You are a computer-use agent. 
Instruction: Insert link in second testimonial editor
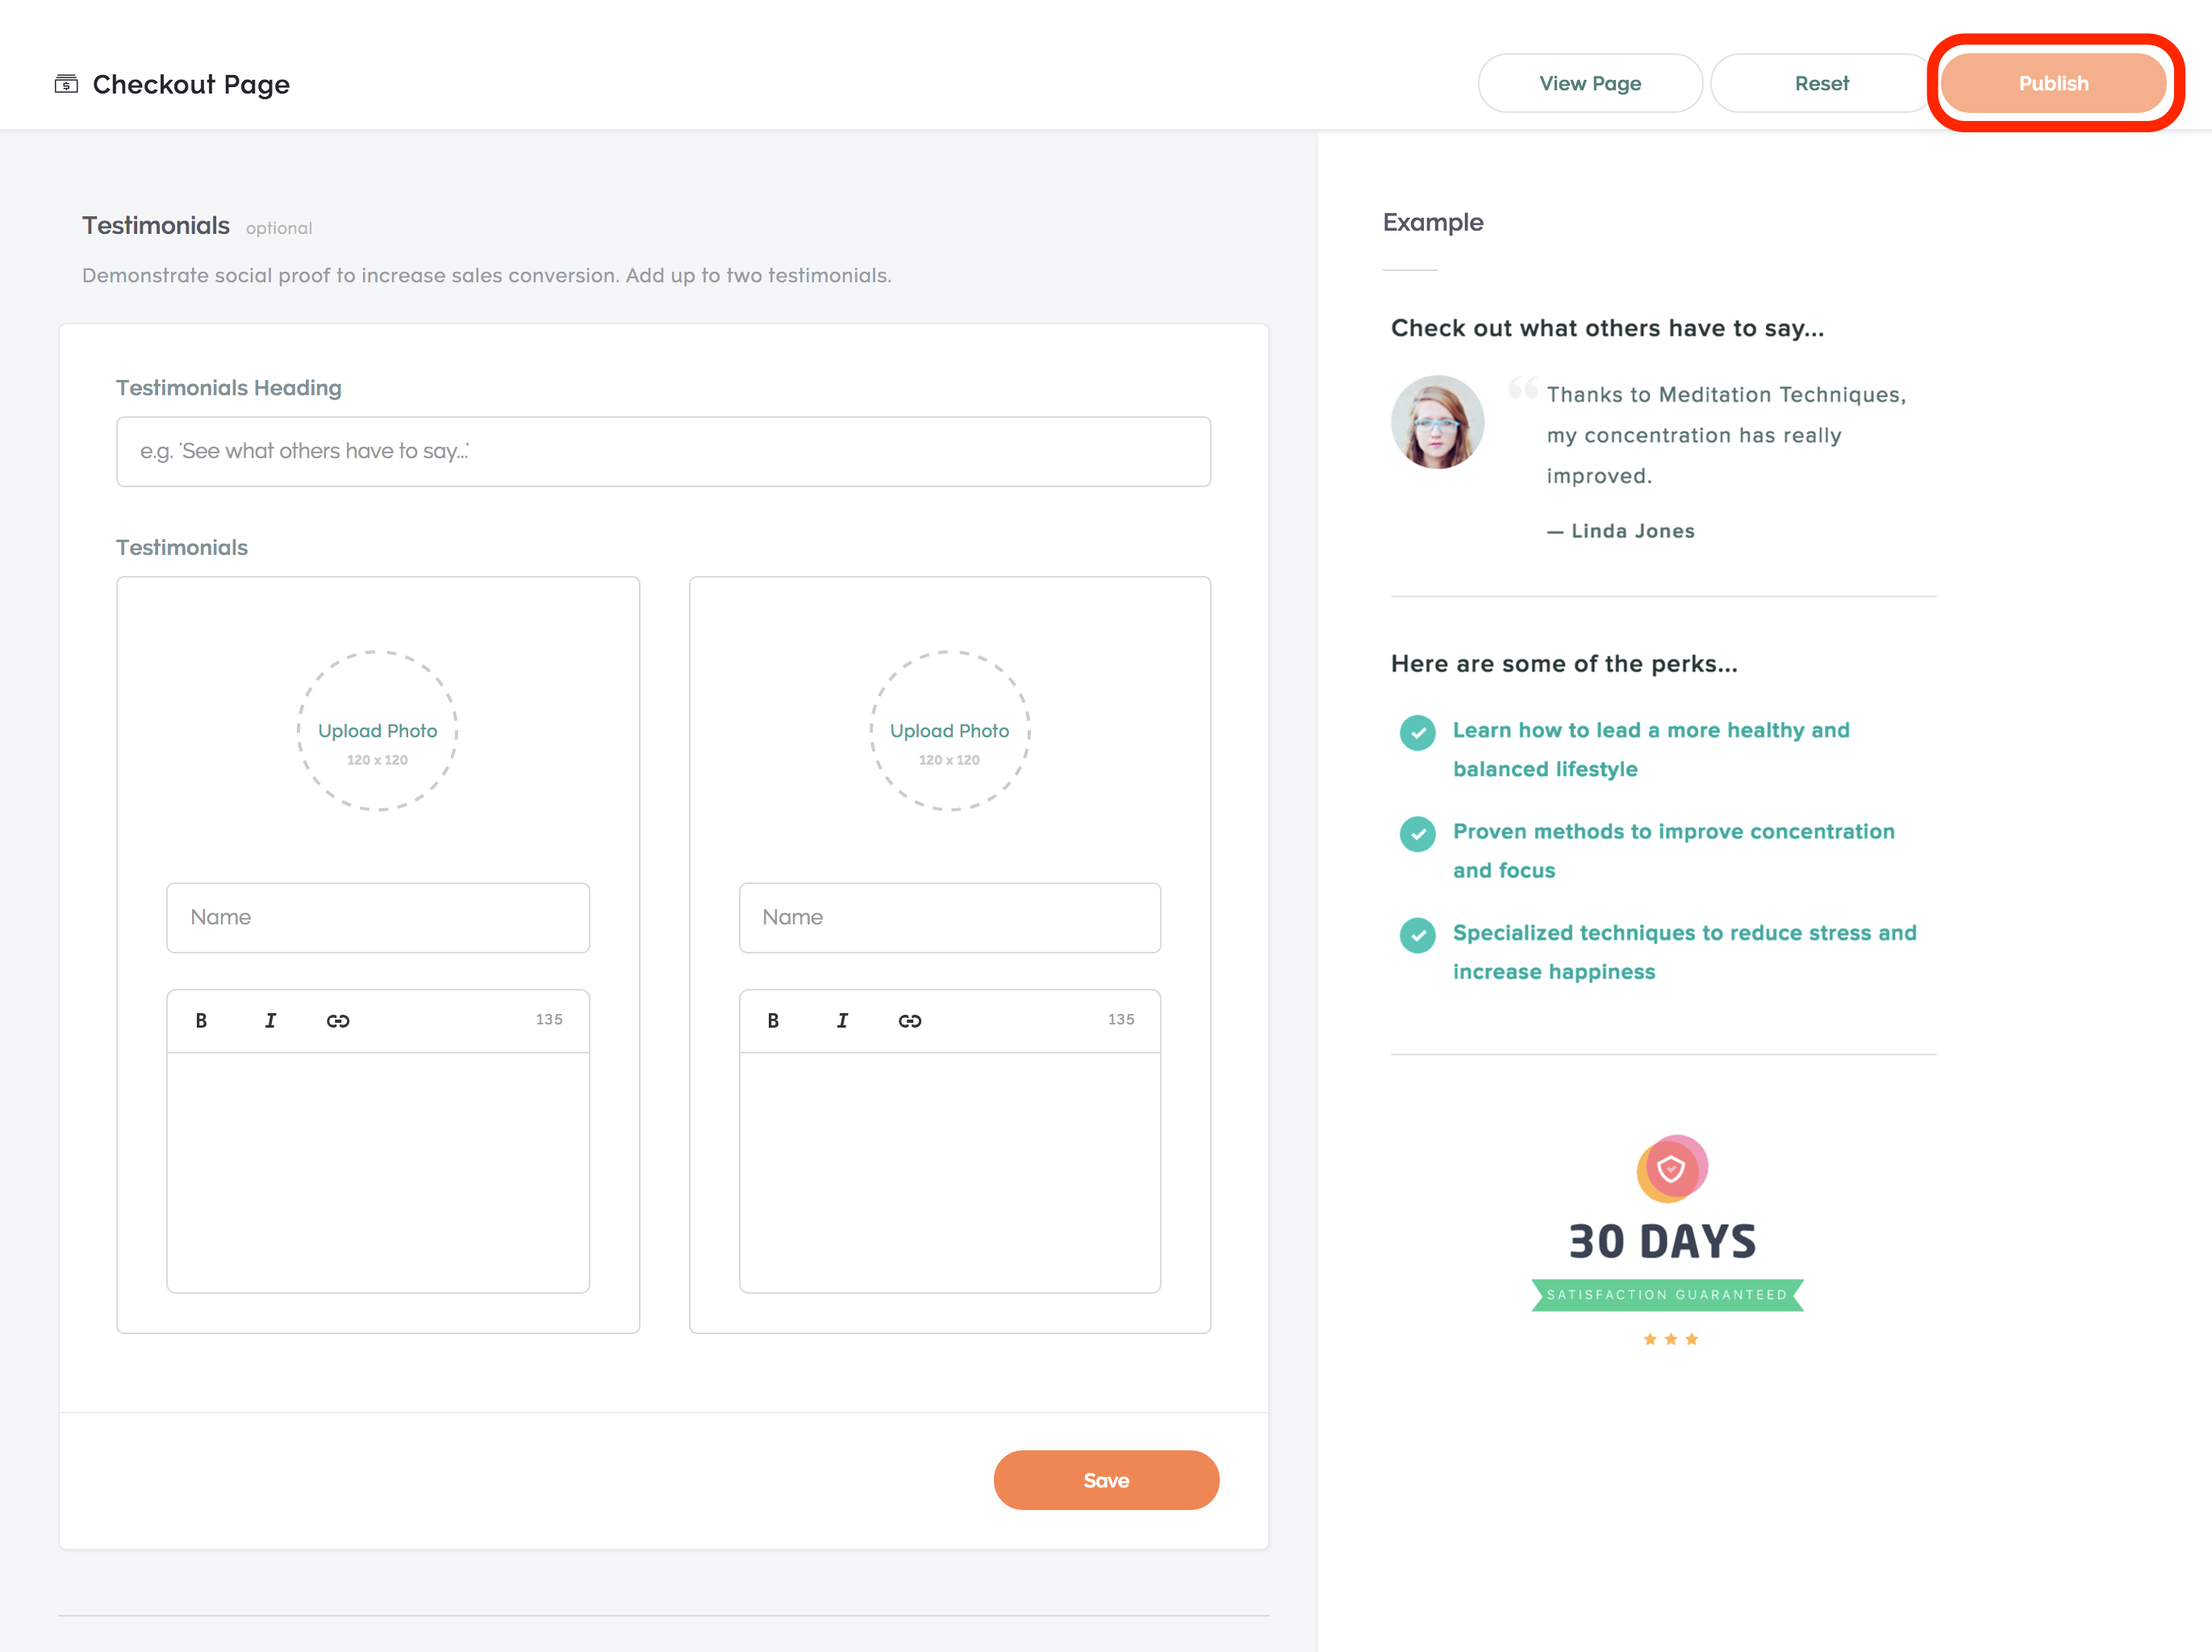click(910, 1020)
